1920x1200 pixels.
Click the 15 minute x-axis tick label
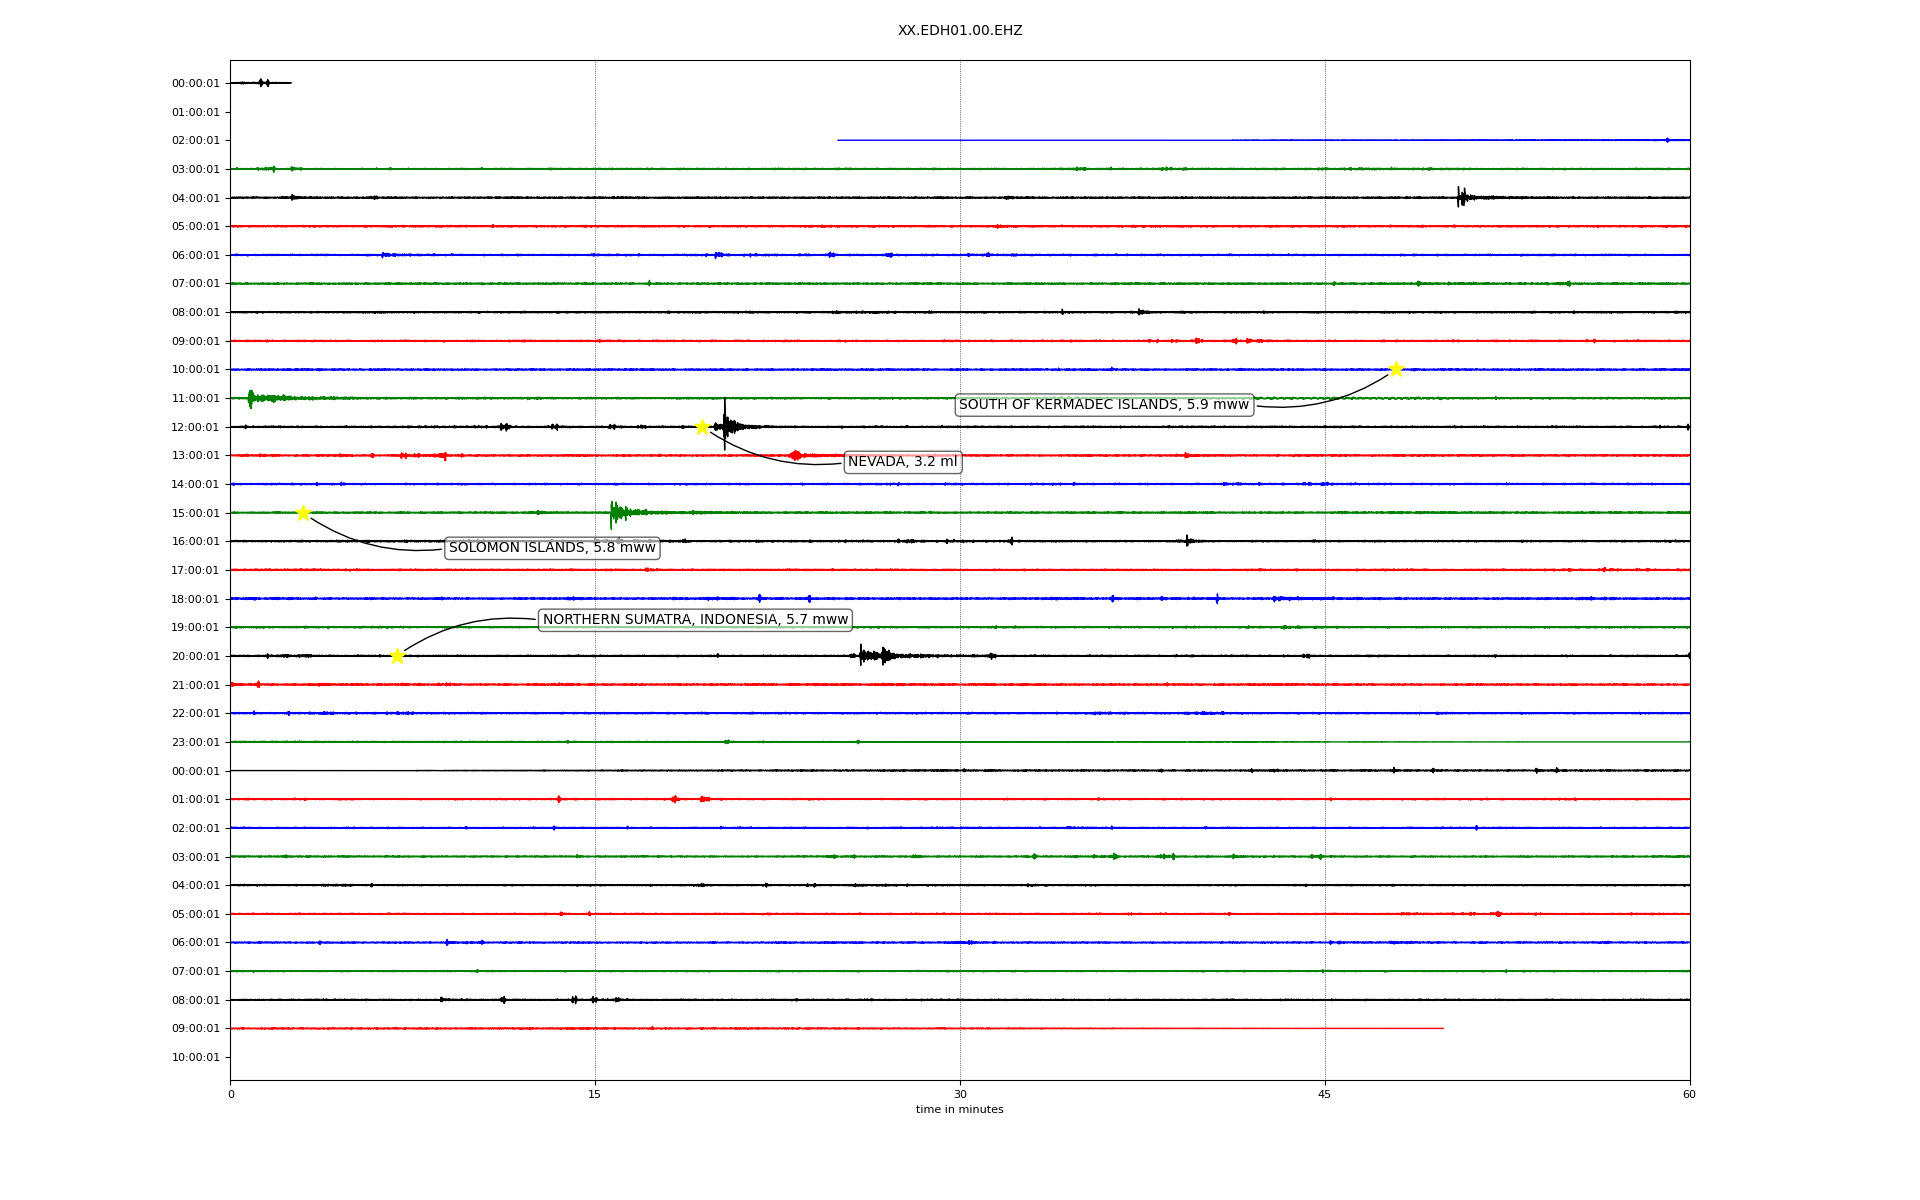click(595, 1094)
